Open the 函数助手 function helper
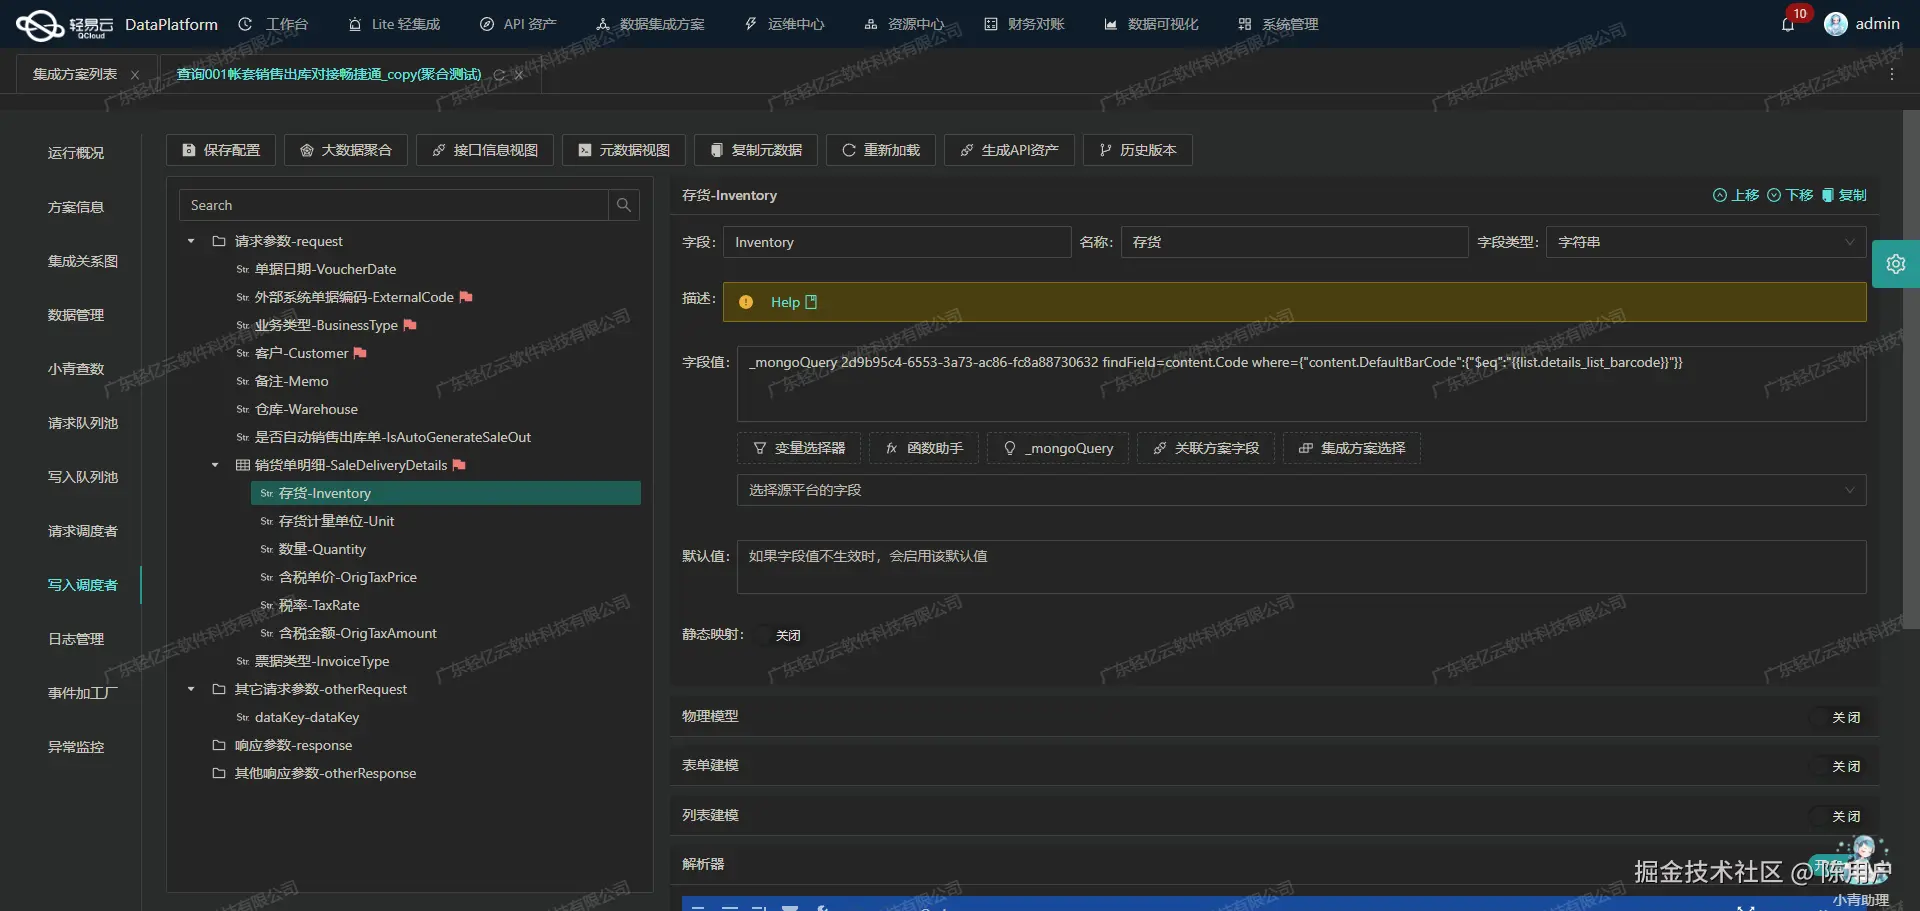The width and height of the screenshot is (1920, 911). (923, 448)
